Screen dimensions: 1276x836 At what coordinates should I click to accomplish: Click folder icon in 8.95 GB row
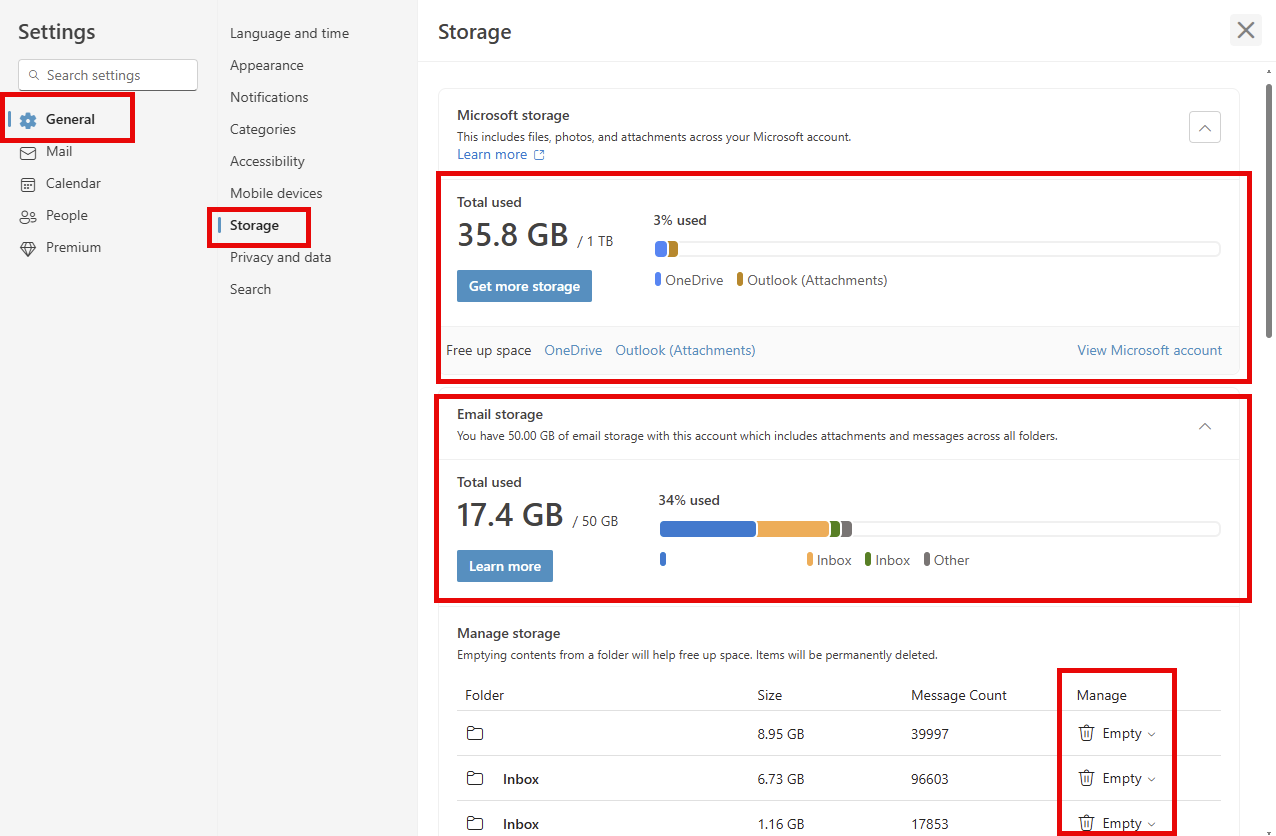[x=475, y=734]
